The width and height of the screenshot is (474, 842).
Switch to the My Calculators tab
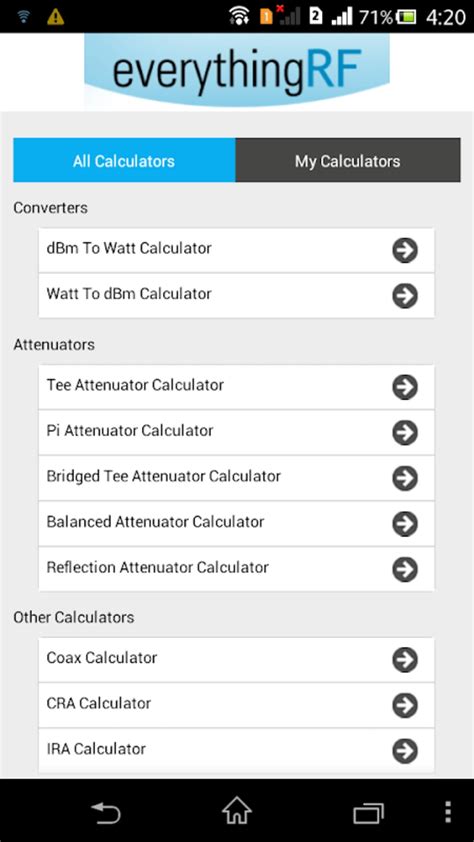[348, 160]
